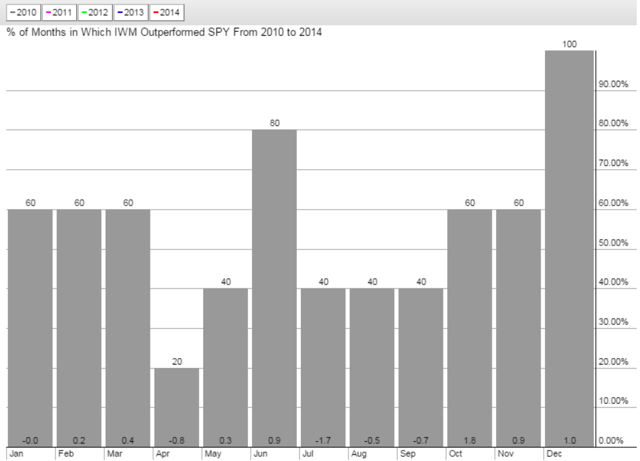640x461 pixels.
Task: Click the 0.3 value in May bar
Action: pos(225,441)
